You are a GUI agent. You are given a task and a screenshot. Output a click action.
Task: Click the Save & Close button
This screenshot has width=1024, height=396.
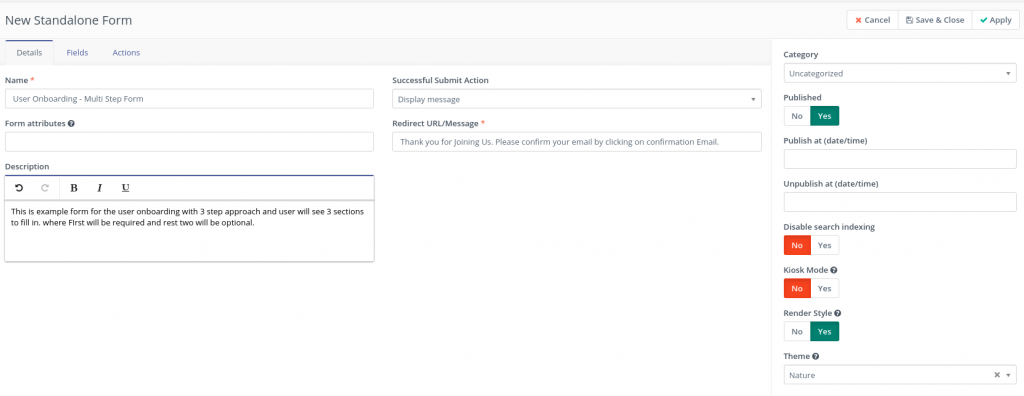tap(935, 20)
